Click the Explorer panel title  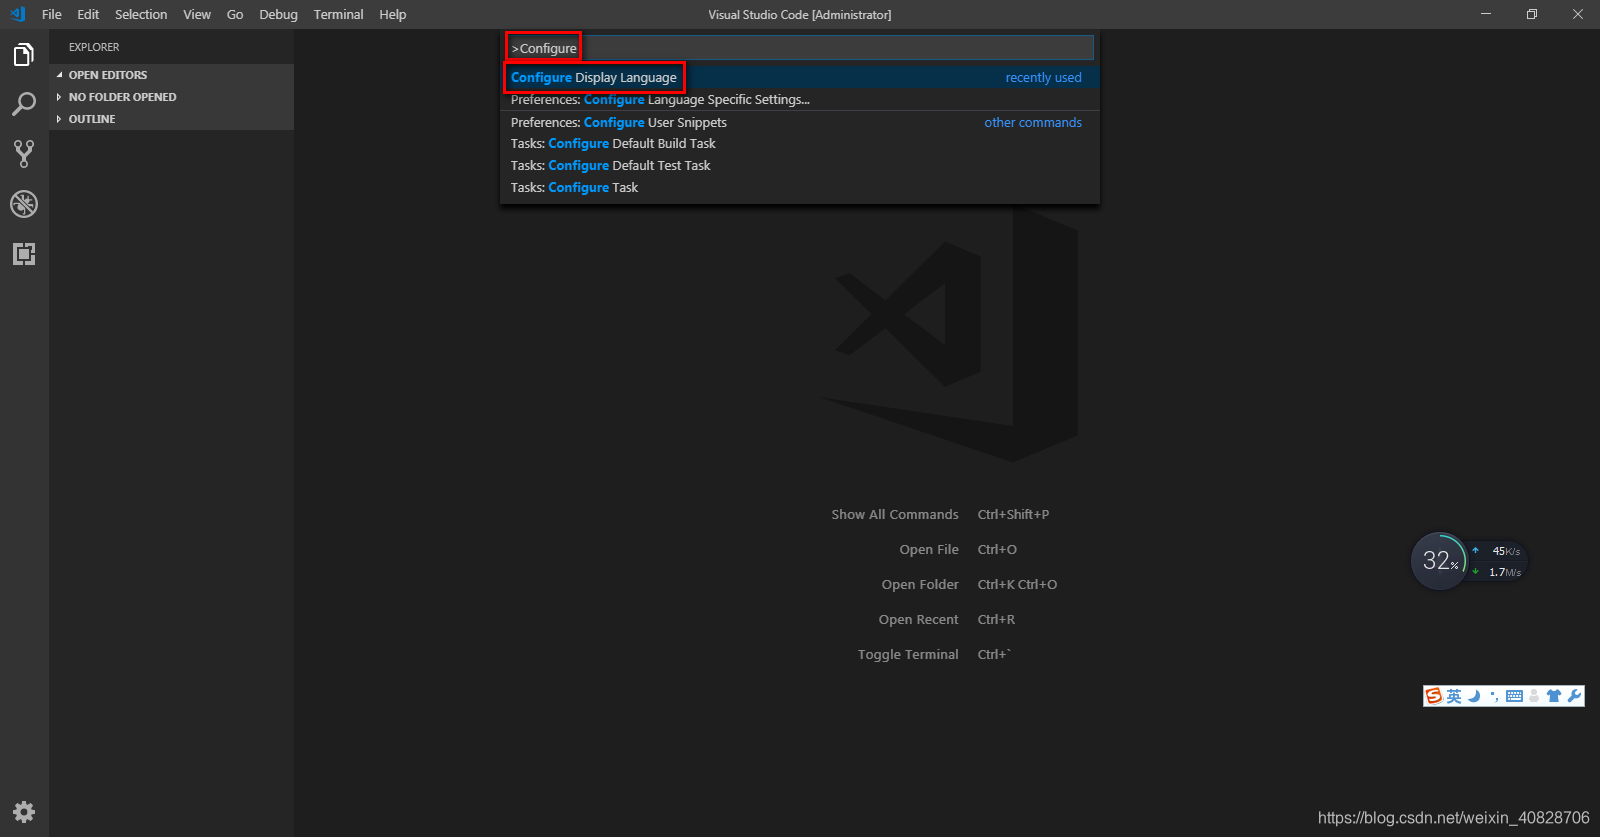click(94, 47)
